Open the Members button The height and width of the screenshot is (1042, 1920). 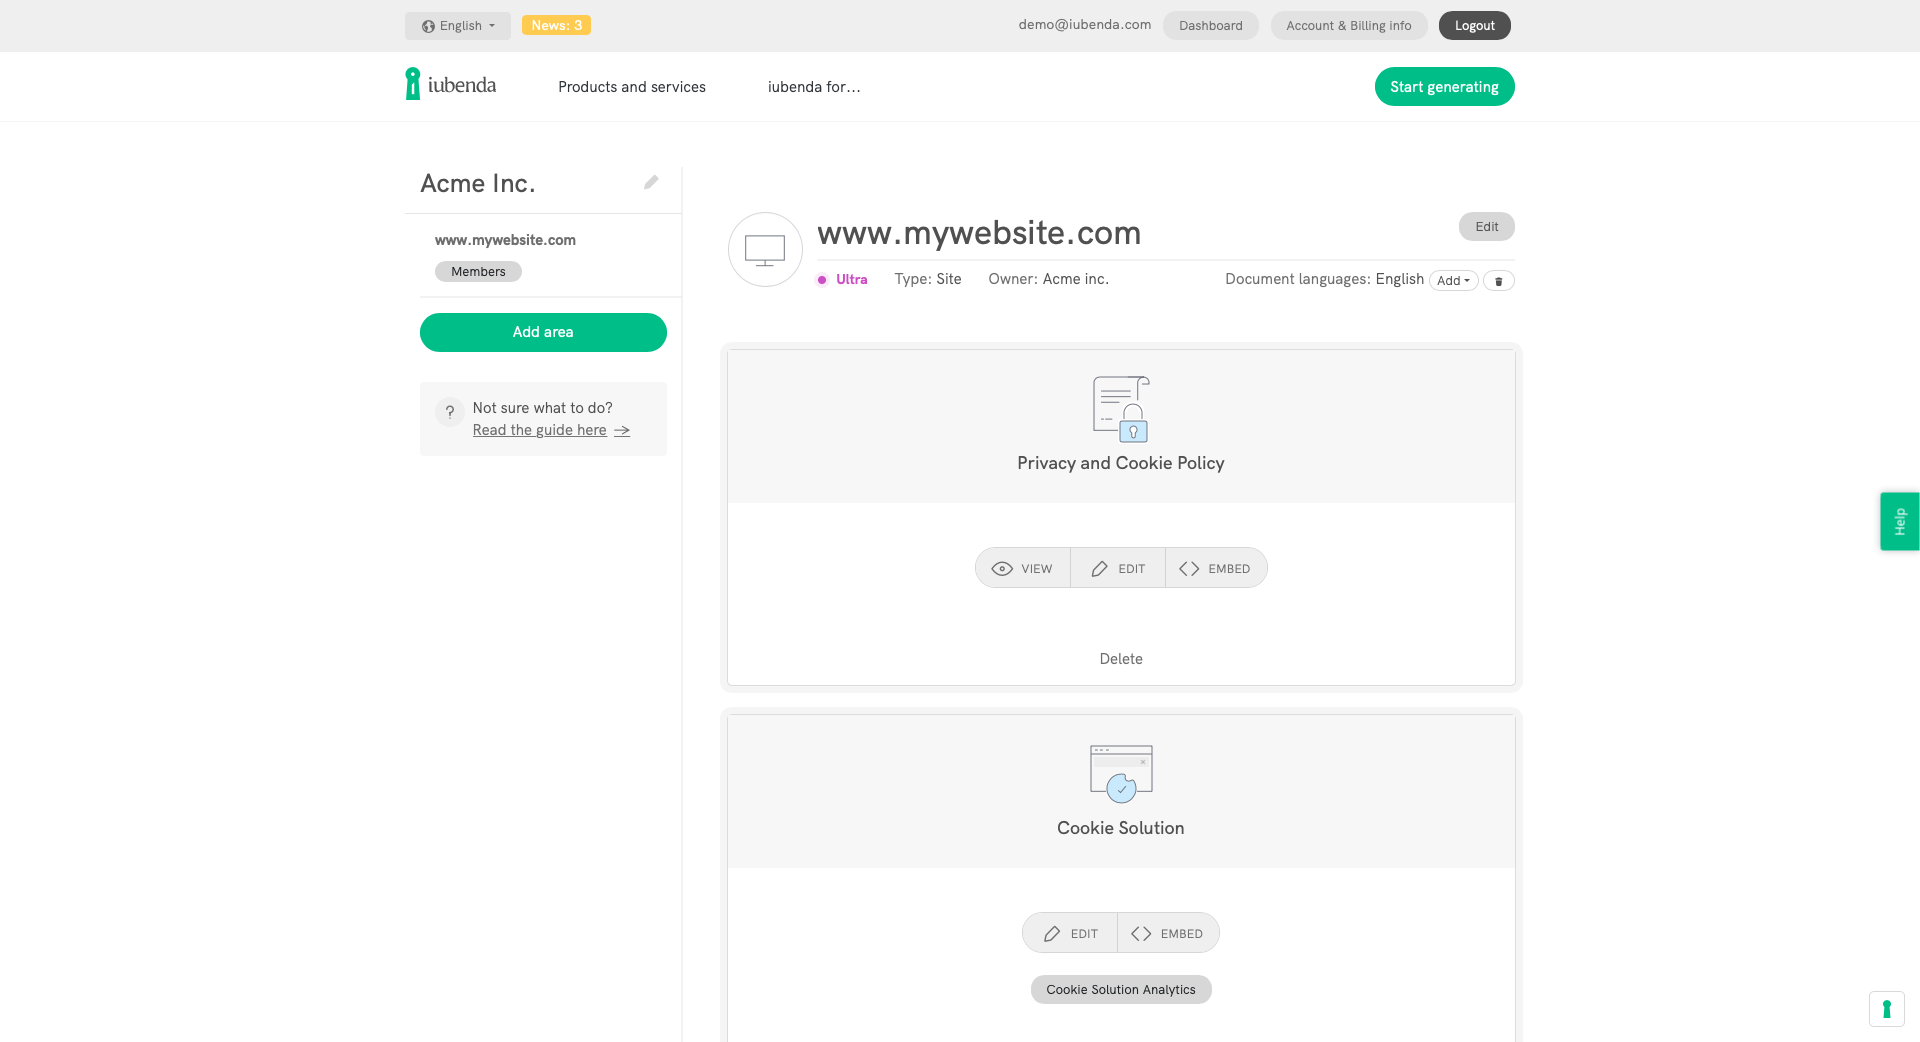click(x=478, y=272)
